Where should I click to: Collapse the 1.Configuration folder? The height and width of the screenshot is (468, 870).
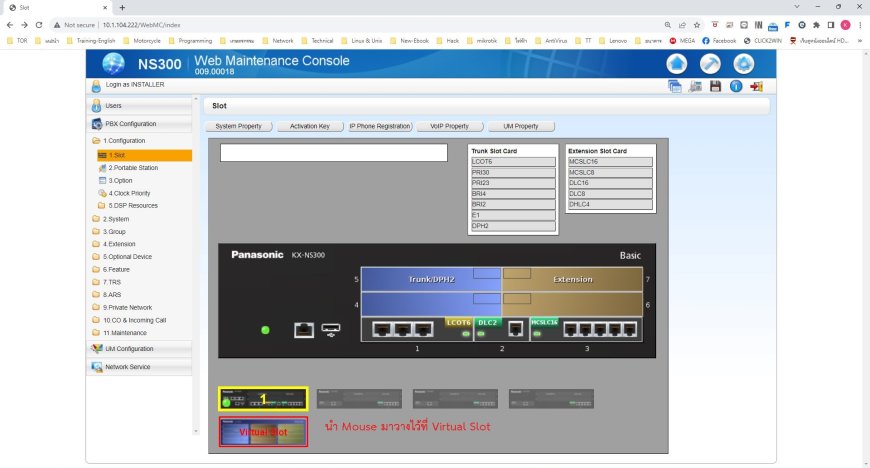point(119,141)
